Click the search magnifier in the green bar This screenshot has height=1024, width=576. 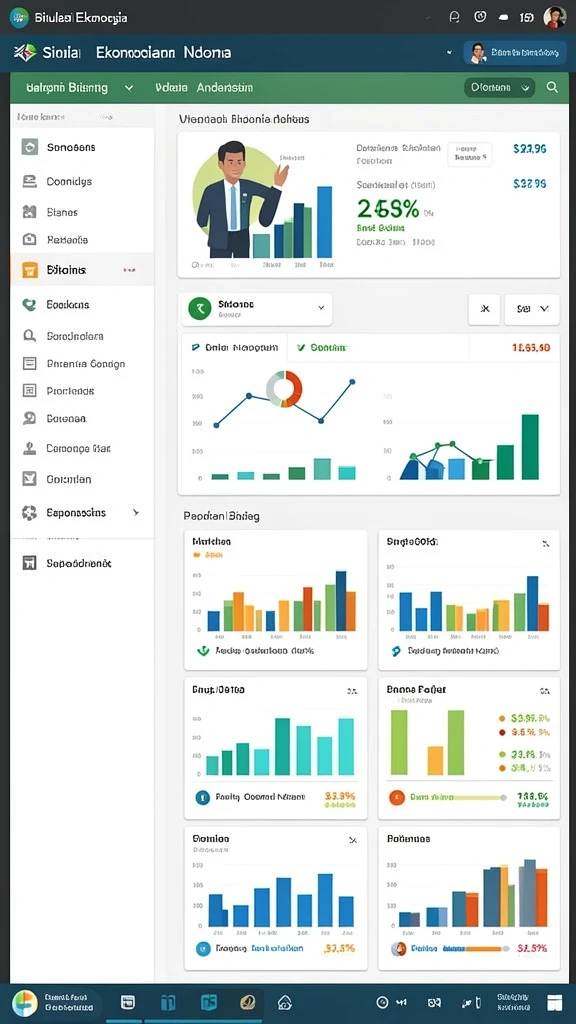click(x=552, y=87)
